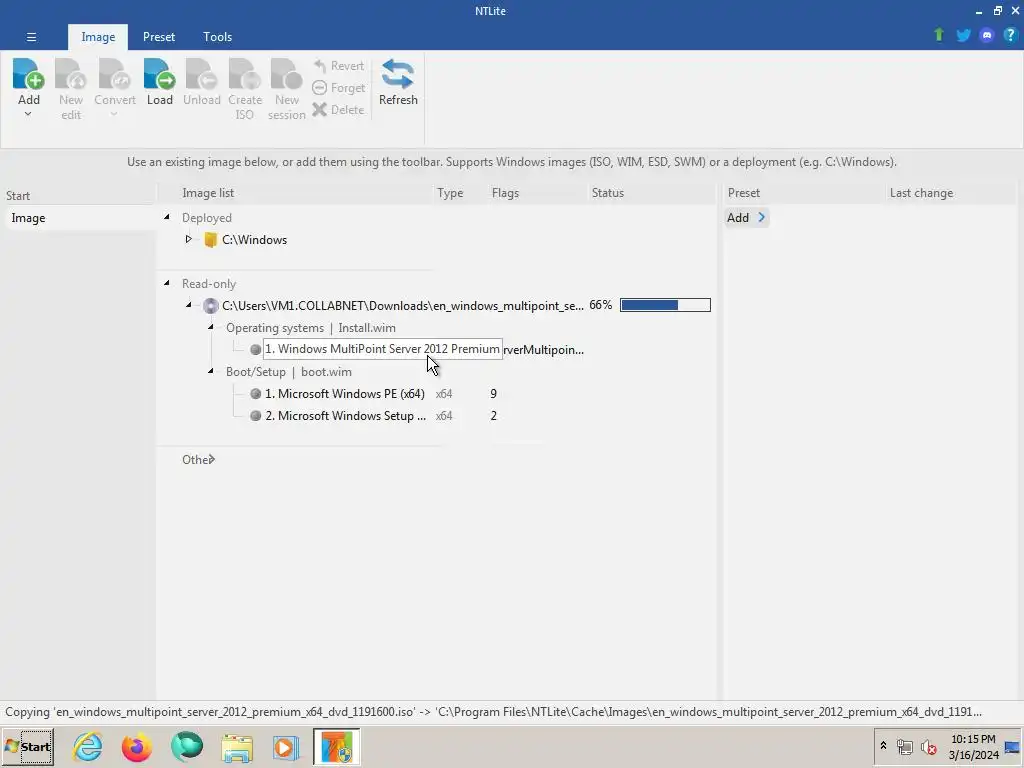Select Microsoft Windows PE (x64) entry
The width and height of the screenshot is (1024, 768).
click(x=345, y=394)
